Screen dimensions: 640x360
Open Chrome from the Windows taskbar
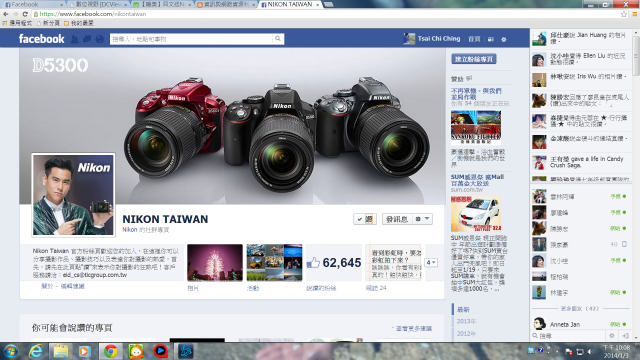click(x=110, y=351)
